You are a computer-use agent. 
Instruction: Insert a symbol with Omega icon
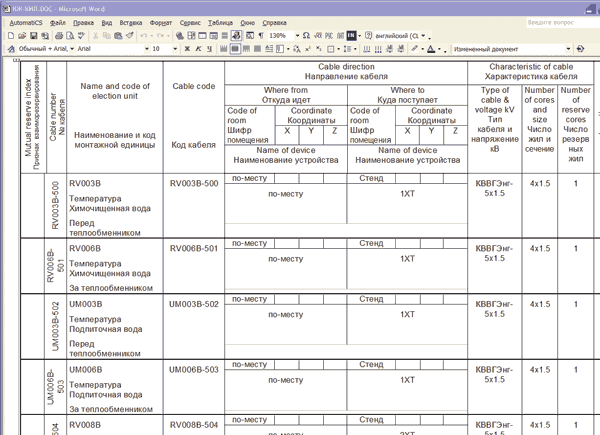point(306,36)
